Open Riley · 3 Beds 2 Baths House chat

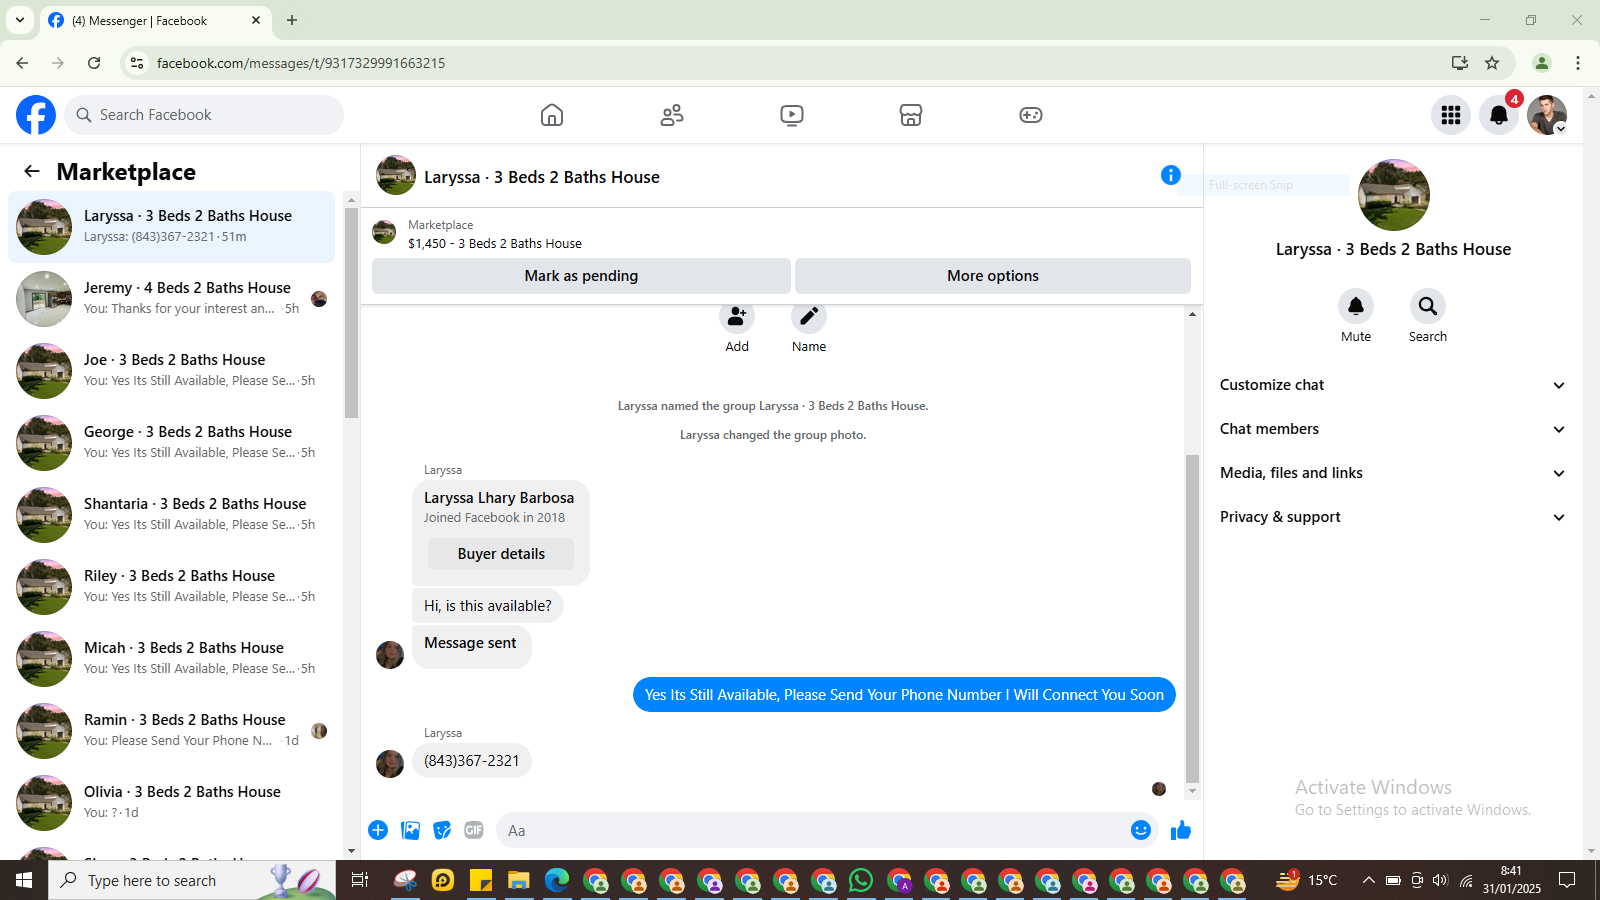[172, 587]
